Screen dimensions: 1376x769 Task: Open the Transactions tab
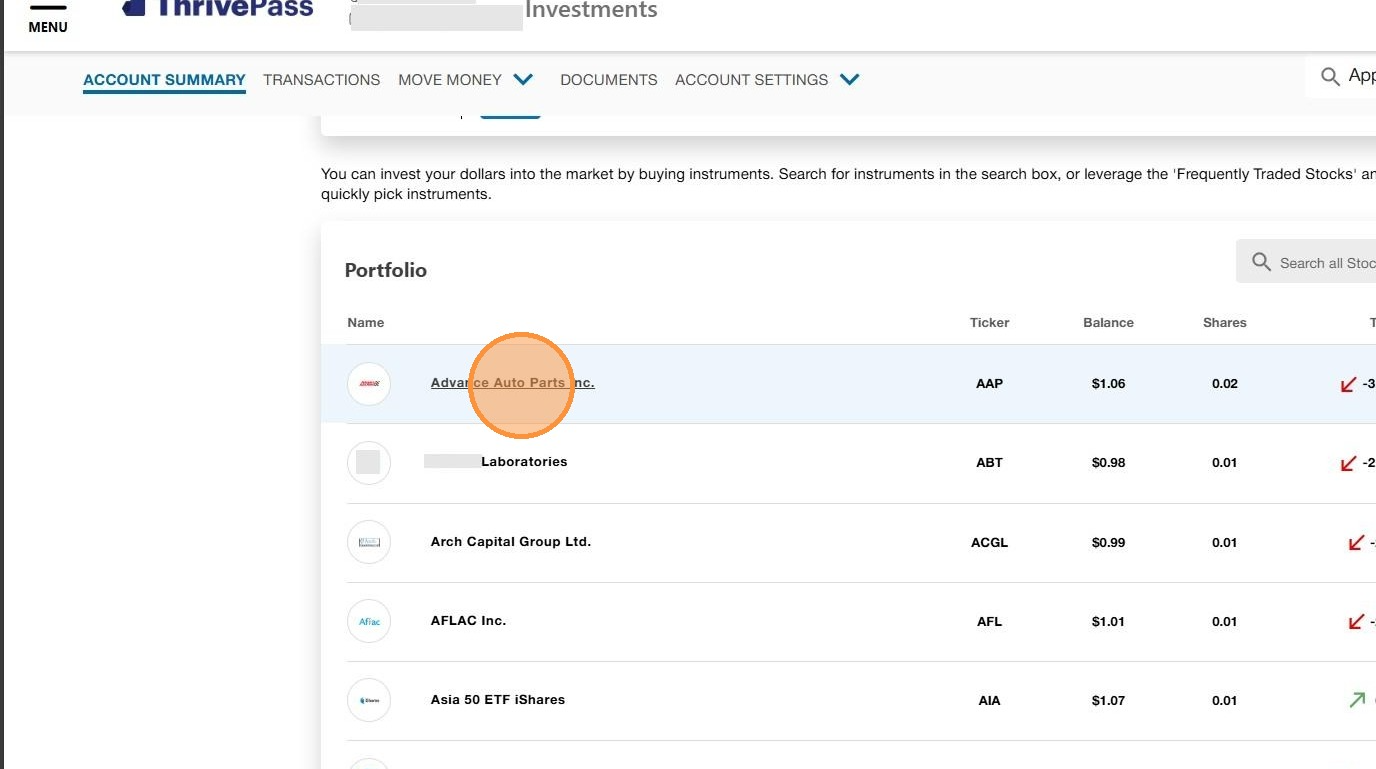pyautogui.click(x=322, y=80)
